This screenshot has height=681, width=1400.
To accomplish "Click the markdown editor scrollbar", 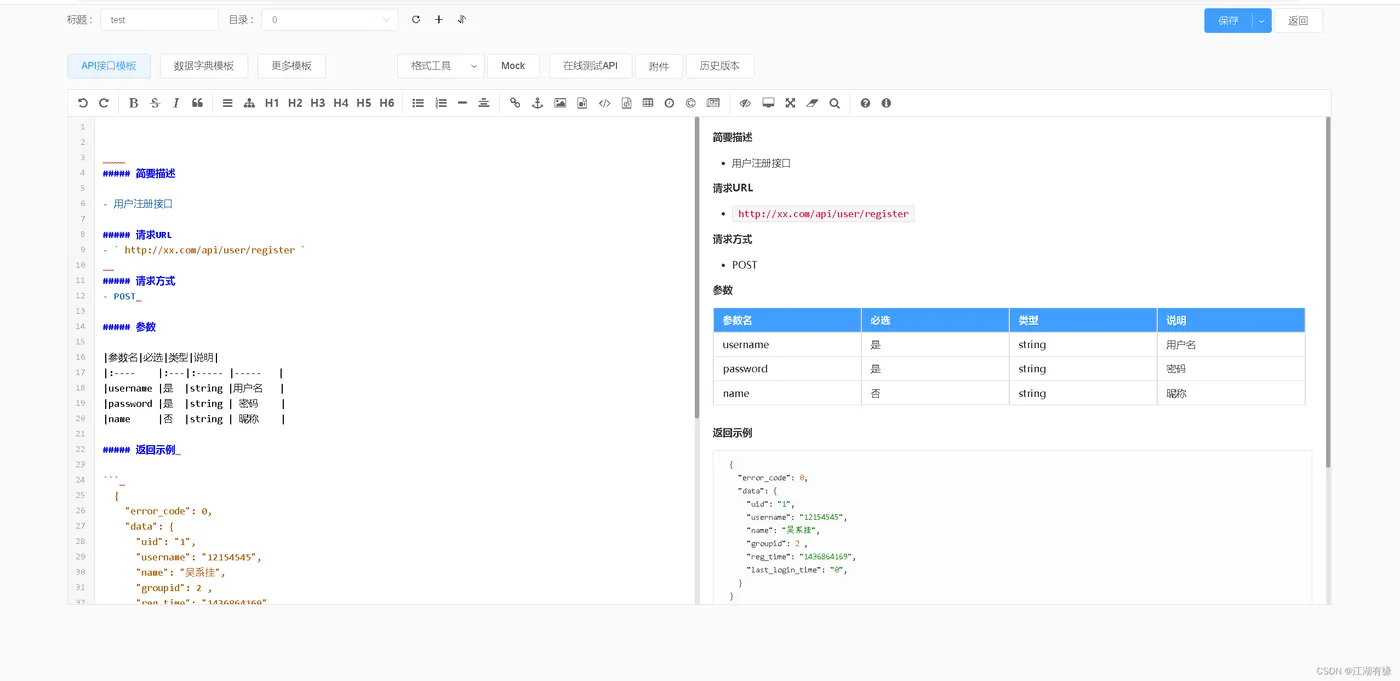I will (x=697, y=268).
